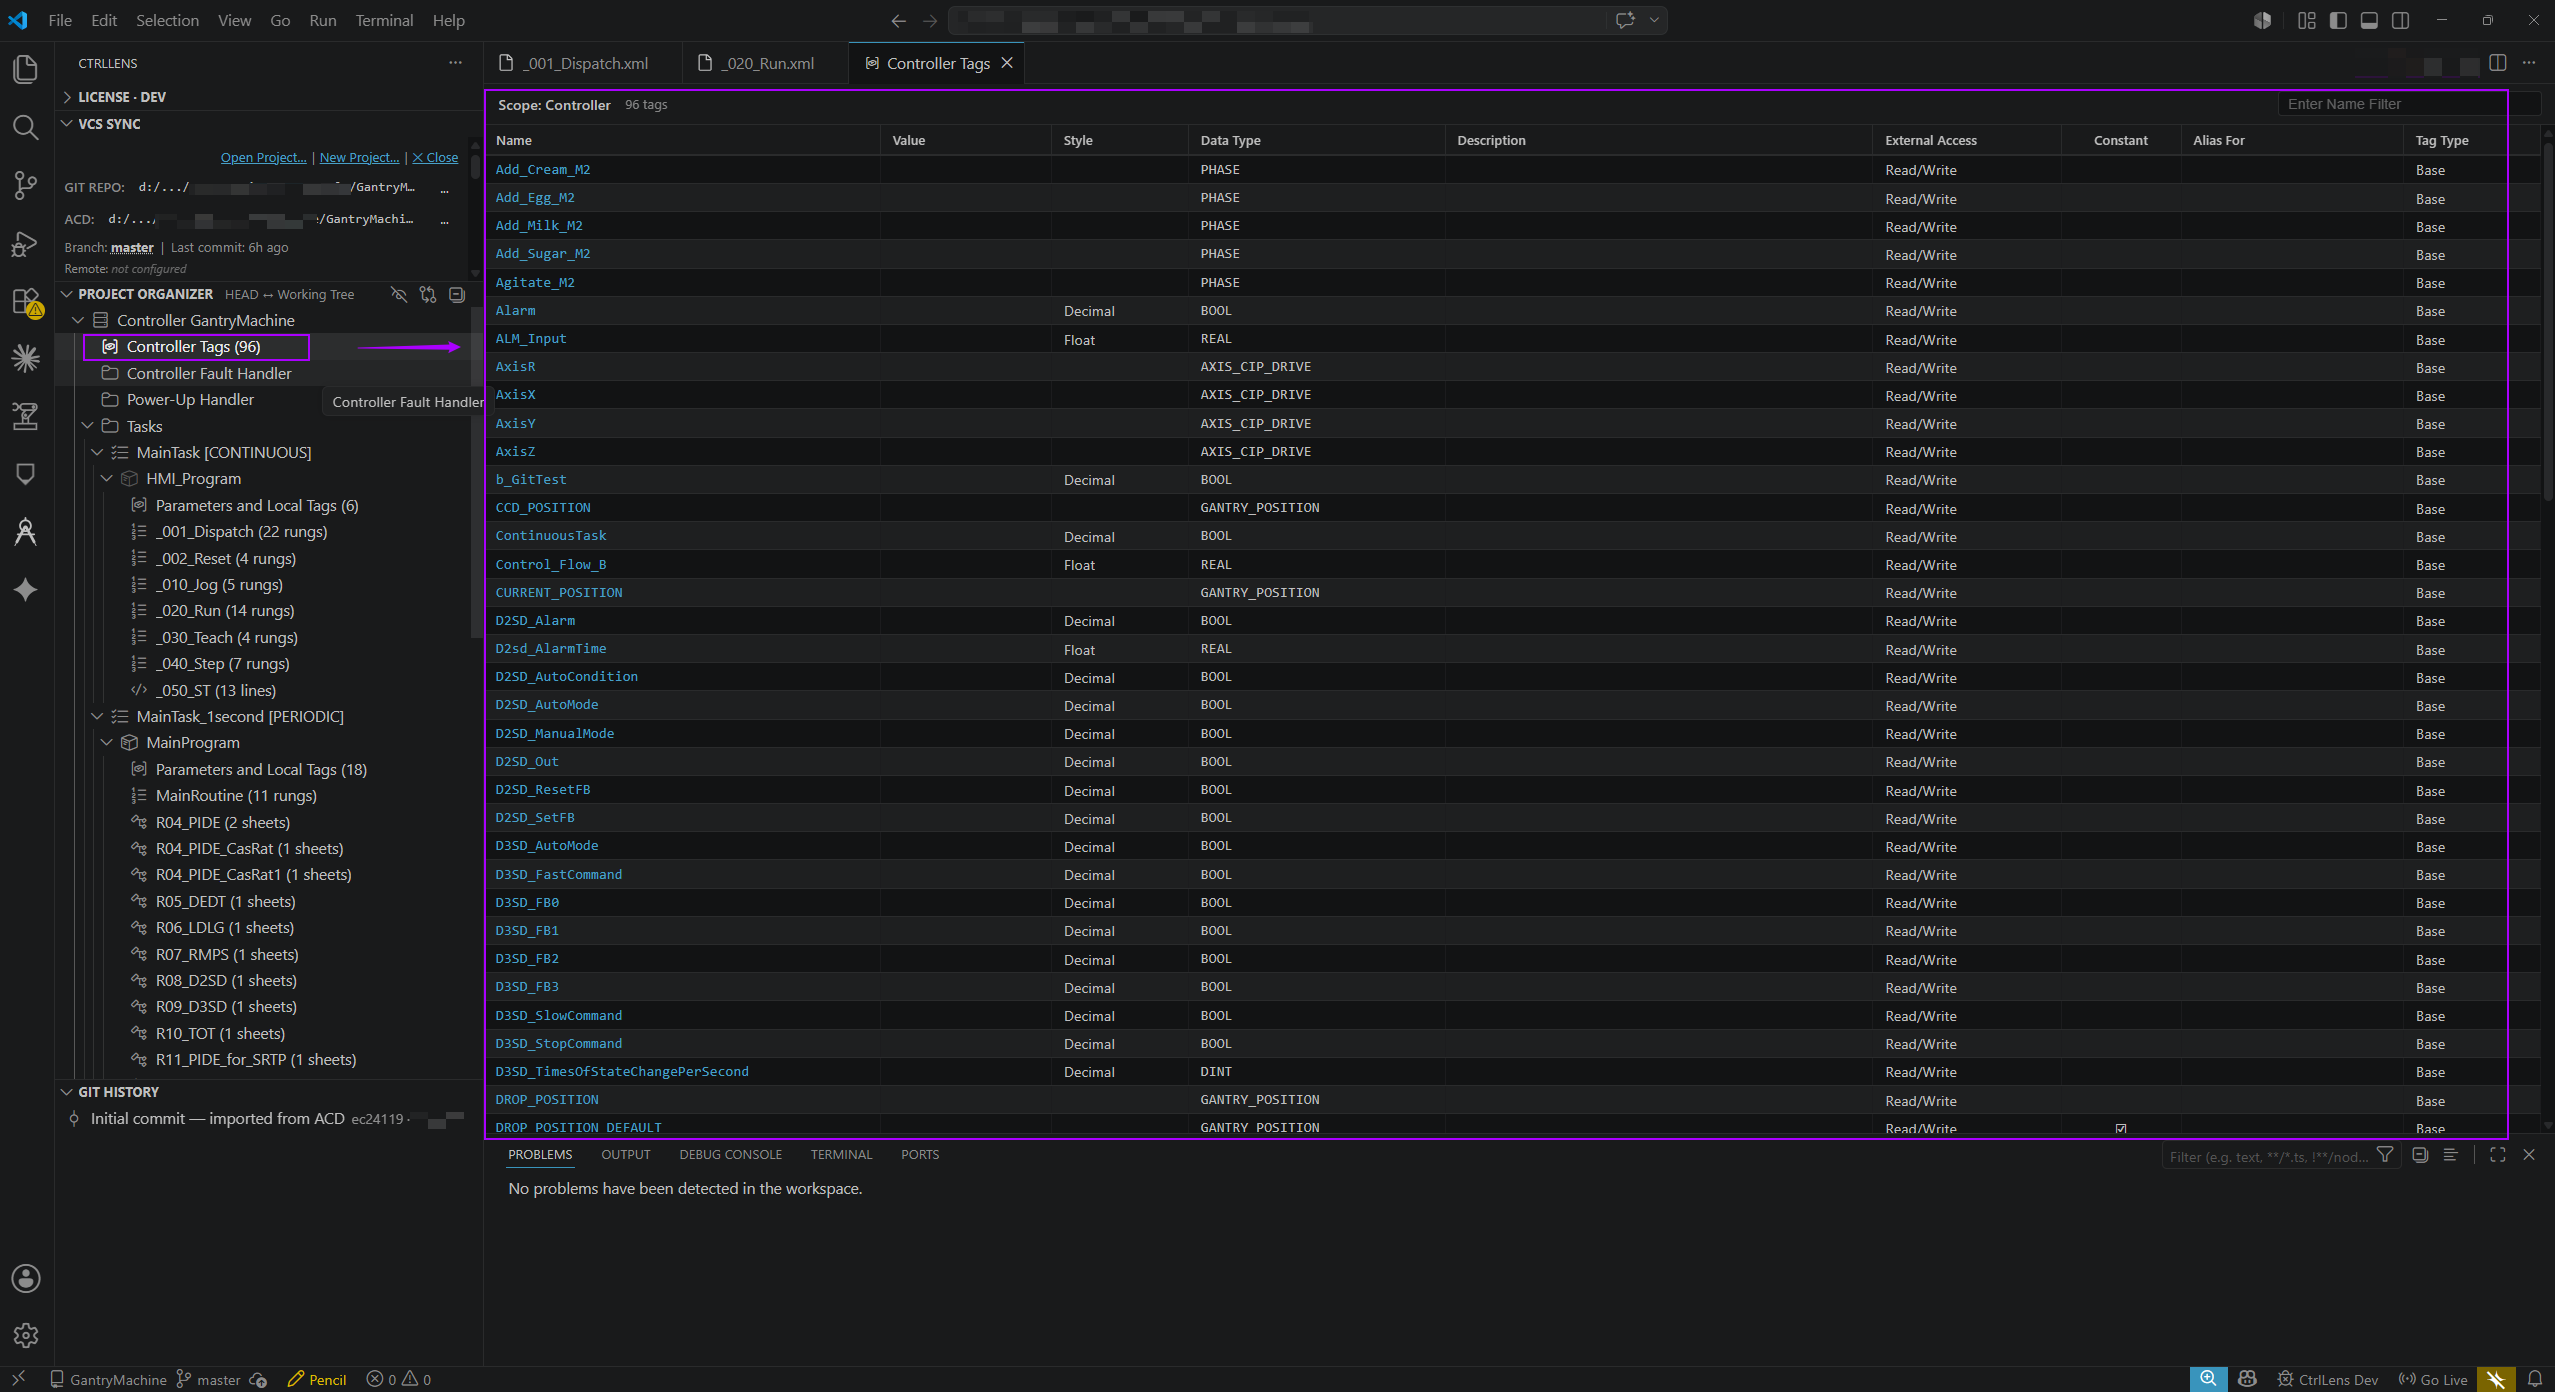Click the CTRLLENS panel more actions ellipsis

pos(455,63)
